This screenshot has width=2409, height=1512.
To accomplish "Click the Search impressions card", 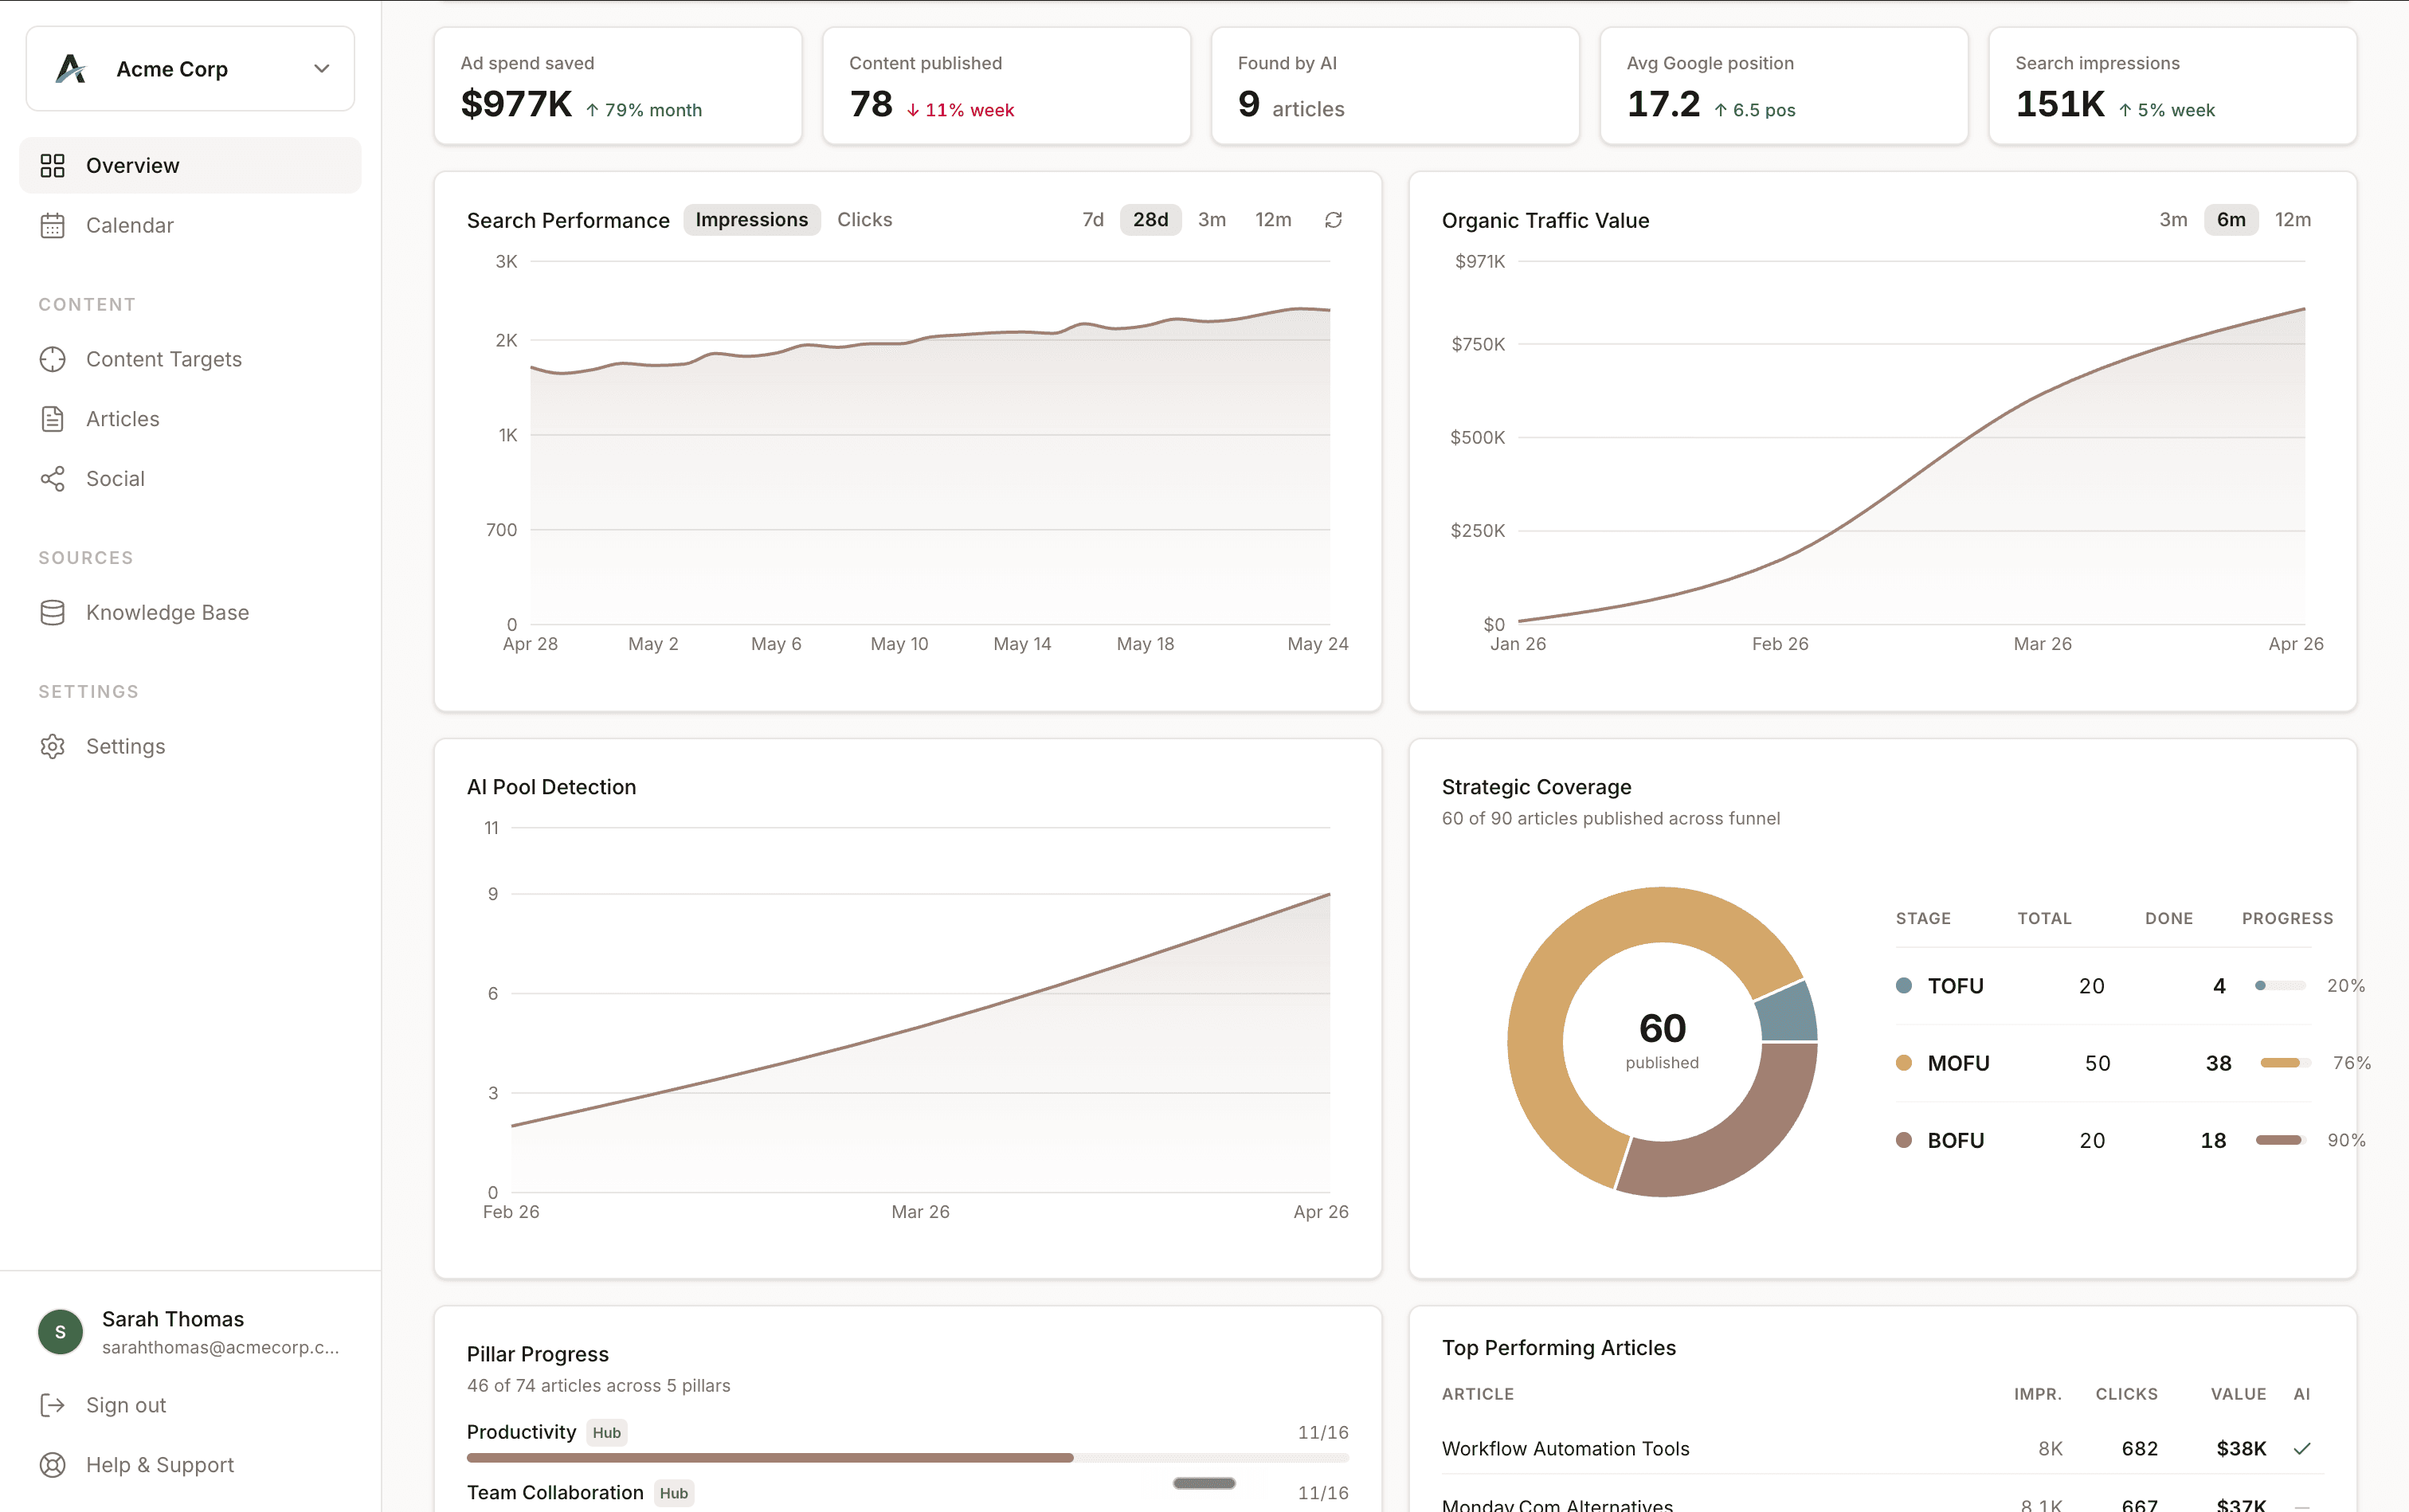I will (2173, 86).
